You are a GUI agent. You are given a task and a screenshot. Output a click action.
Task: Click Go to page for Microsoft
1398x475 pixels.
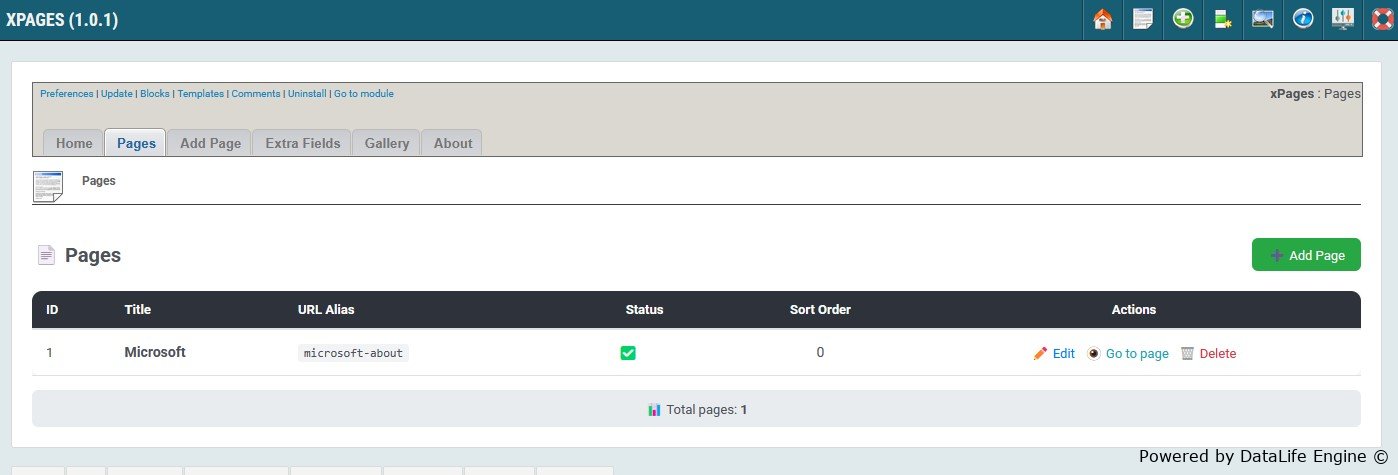point(1128,353)
